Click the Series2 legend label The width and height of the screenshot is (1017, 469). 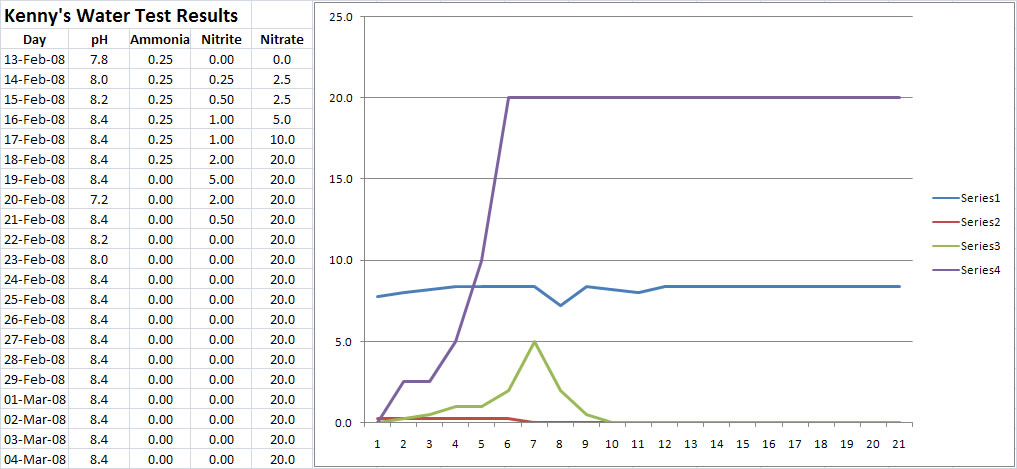click(980, 222)
